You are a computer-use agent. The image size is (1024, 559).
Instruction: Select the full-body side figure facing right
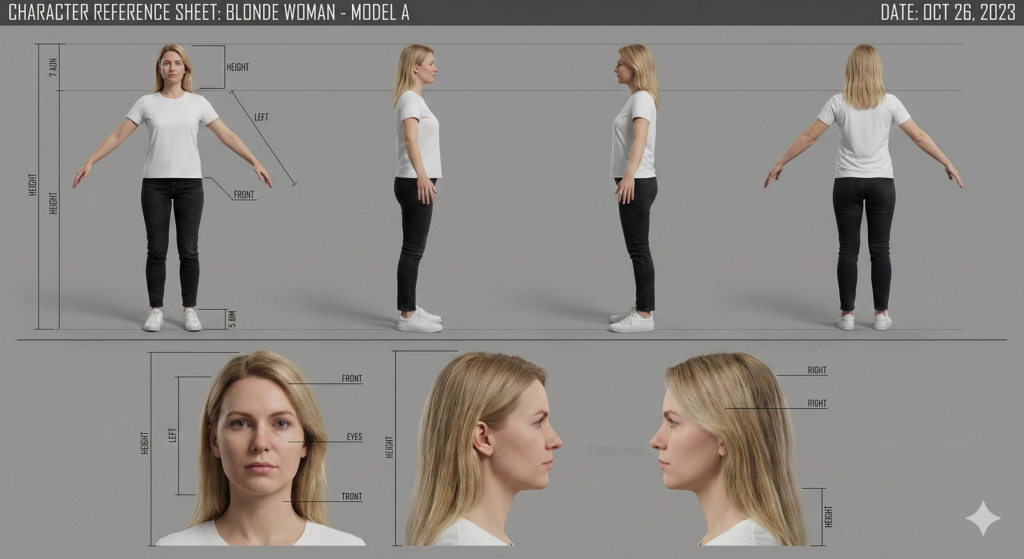click(x=418, y=188)
